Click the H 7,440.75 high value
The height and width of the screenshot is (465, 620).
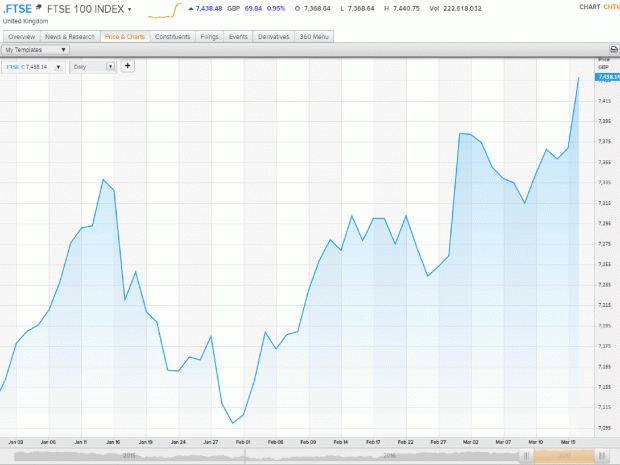402,8
